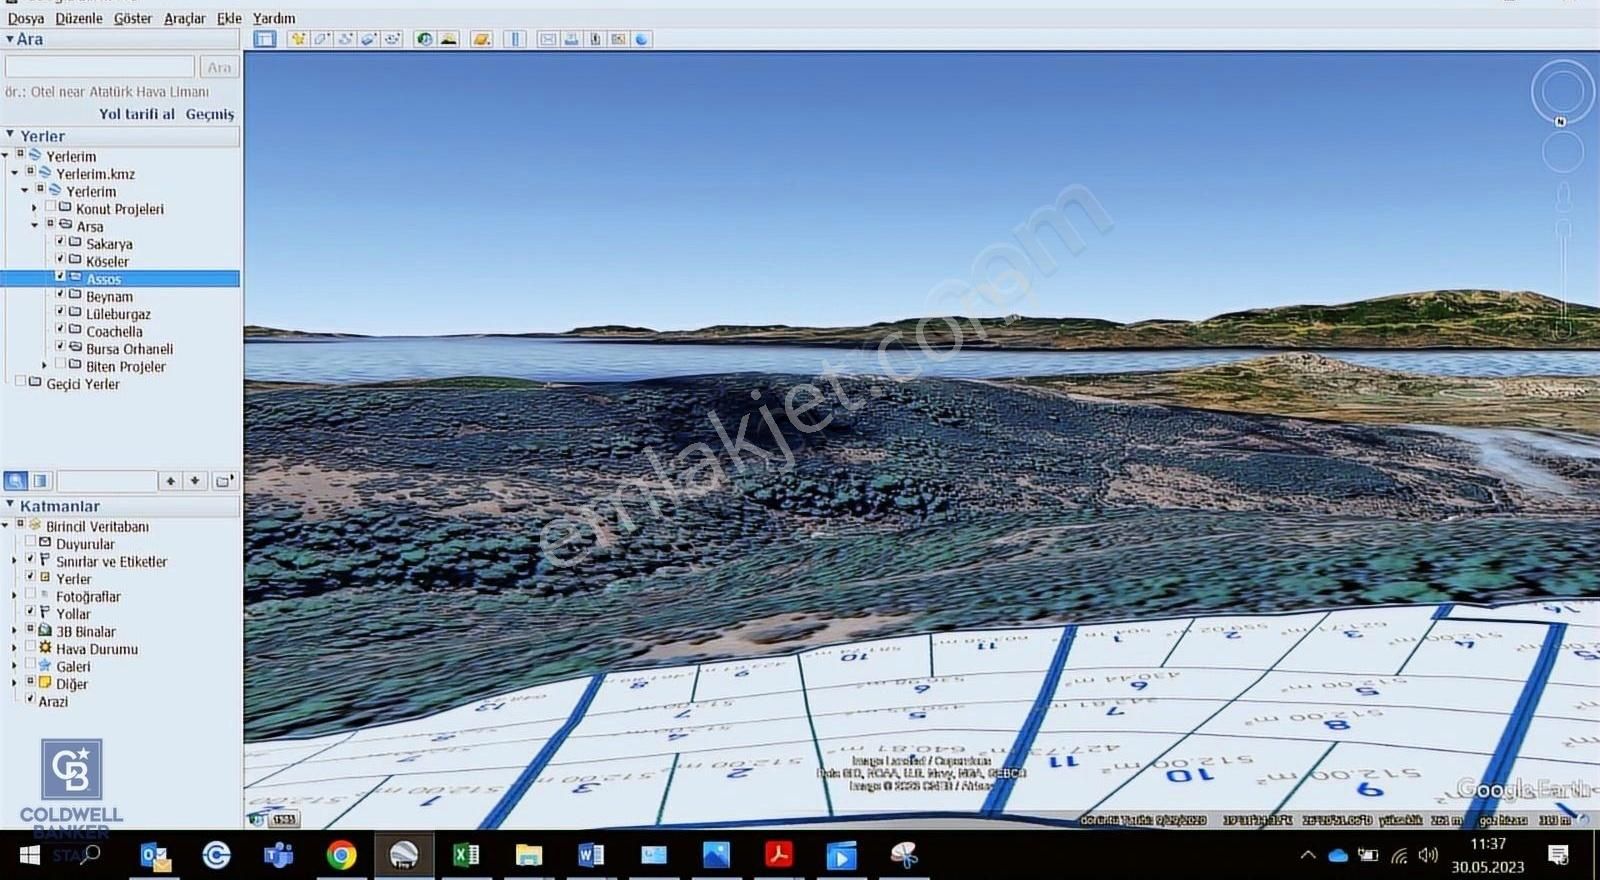Collapse the Katmanlar panel header

pos(10,505)
